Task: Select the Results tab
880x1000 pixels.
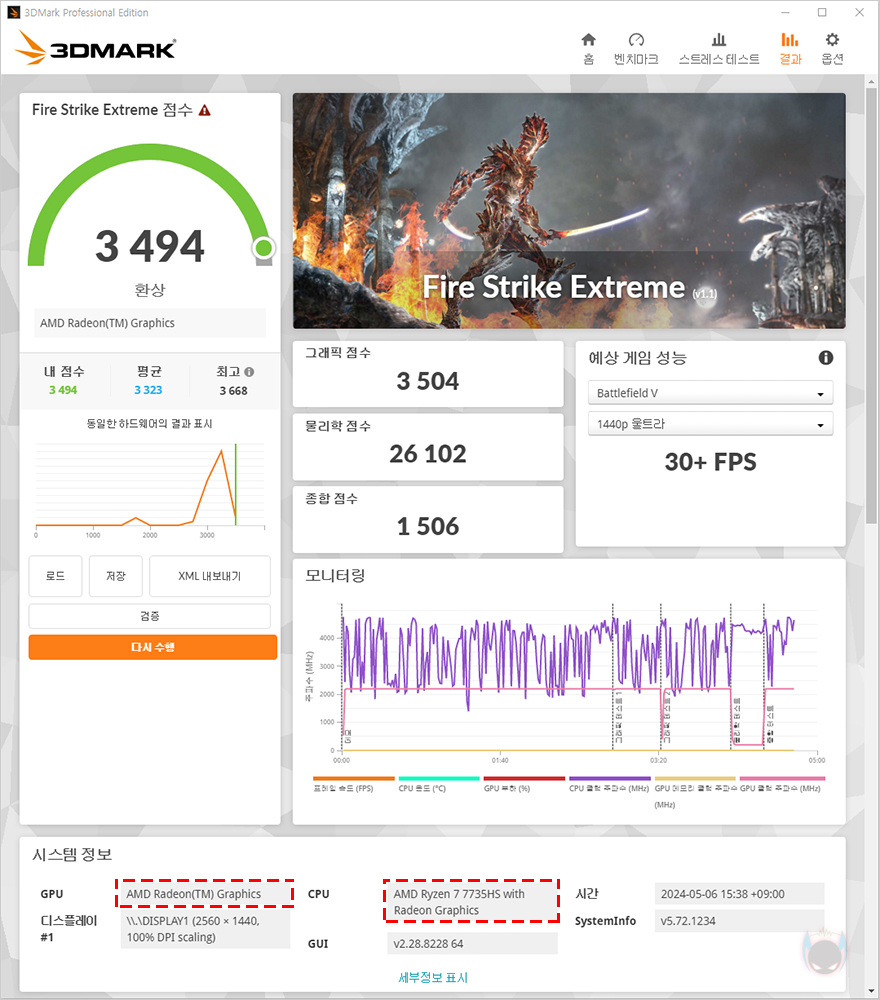Action: point(789,48)
